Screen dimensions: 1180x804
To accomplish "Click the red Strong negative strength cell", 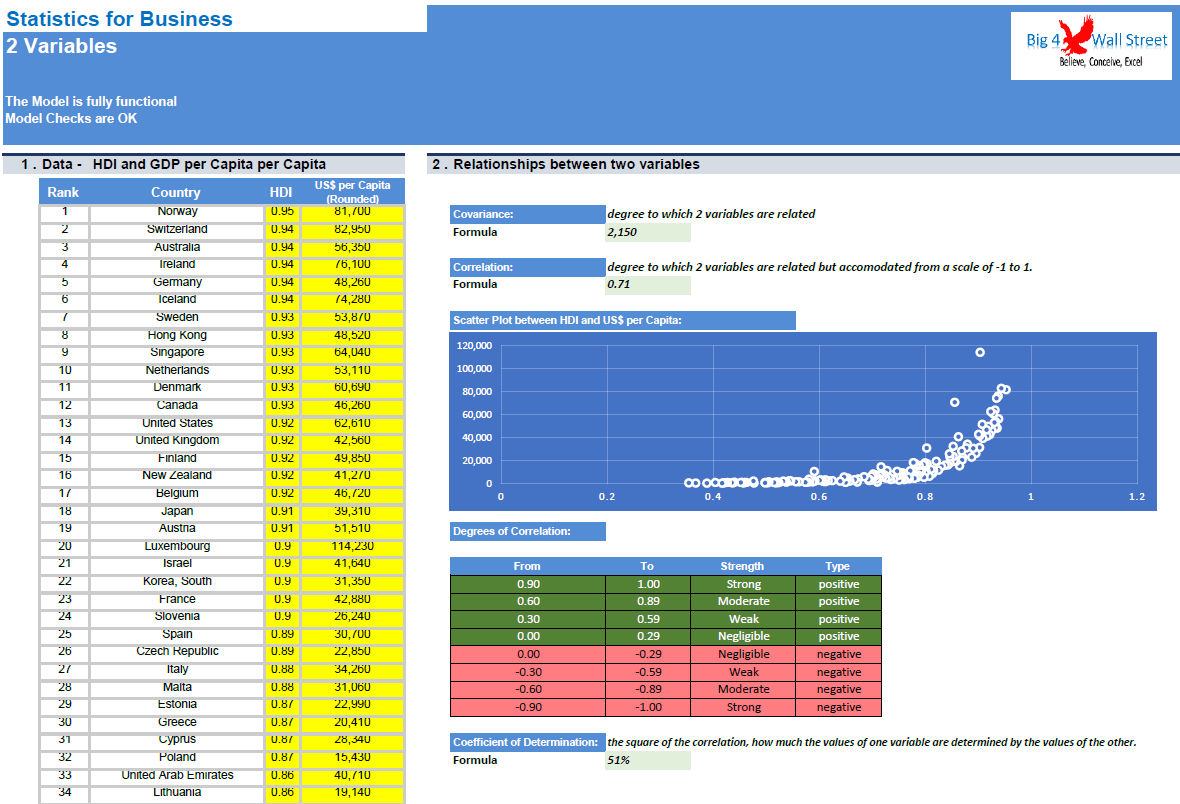I will point(743,708).
